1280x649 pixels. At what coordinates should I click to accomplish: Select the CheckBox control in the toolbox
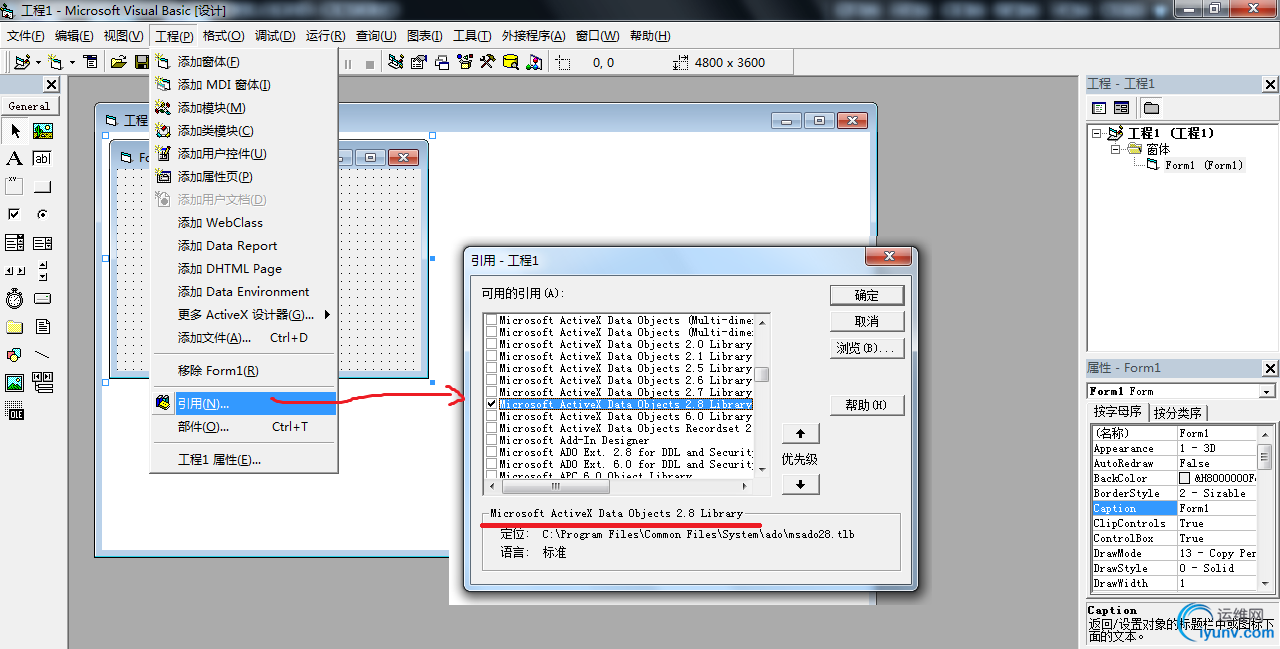tap(15, 215)
